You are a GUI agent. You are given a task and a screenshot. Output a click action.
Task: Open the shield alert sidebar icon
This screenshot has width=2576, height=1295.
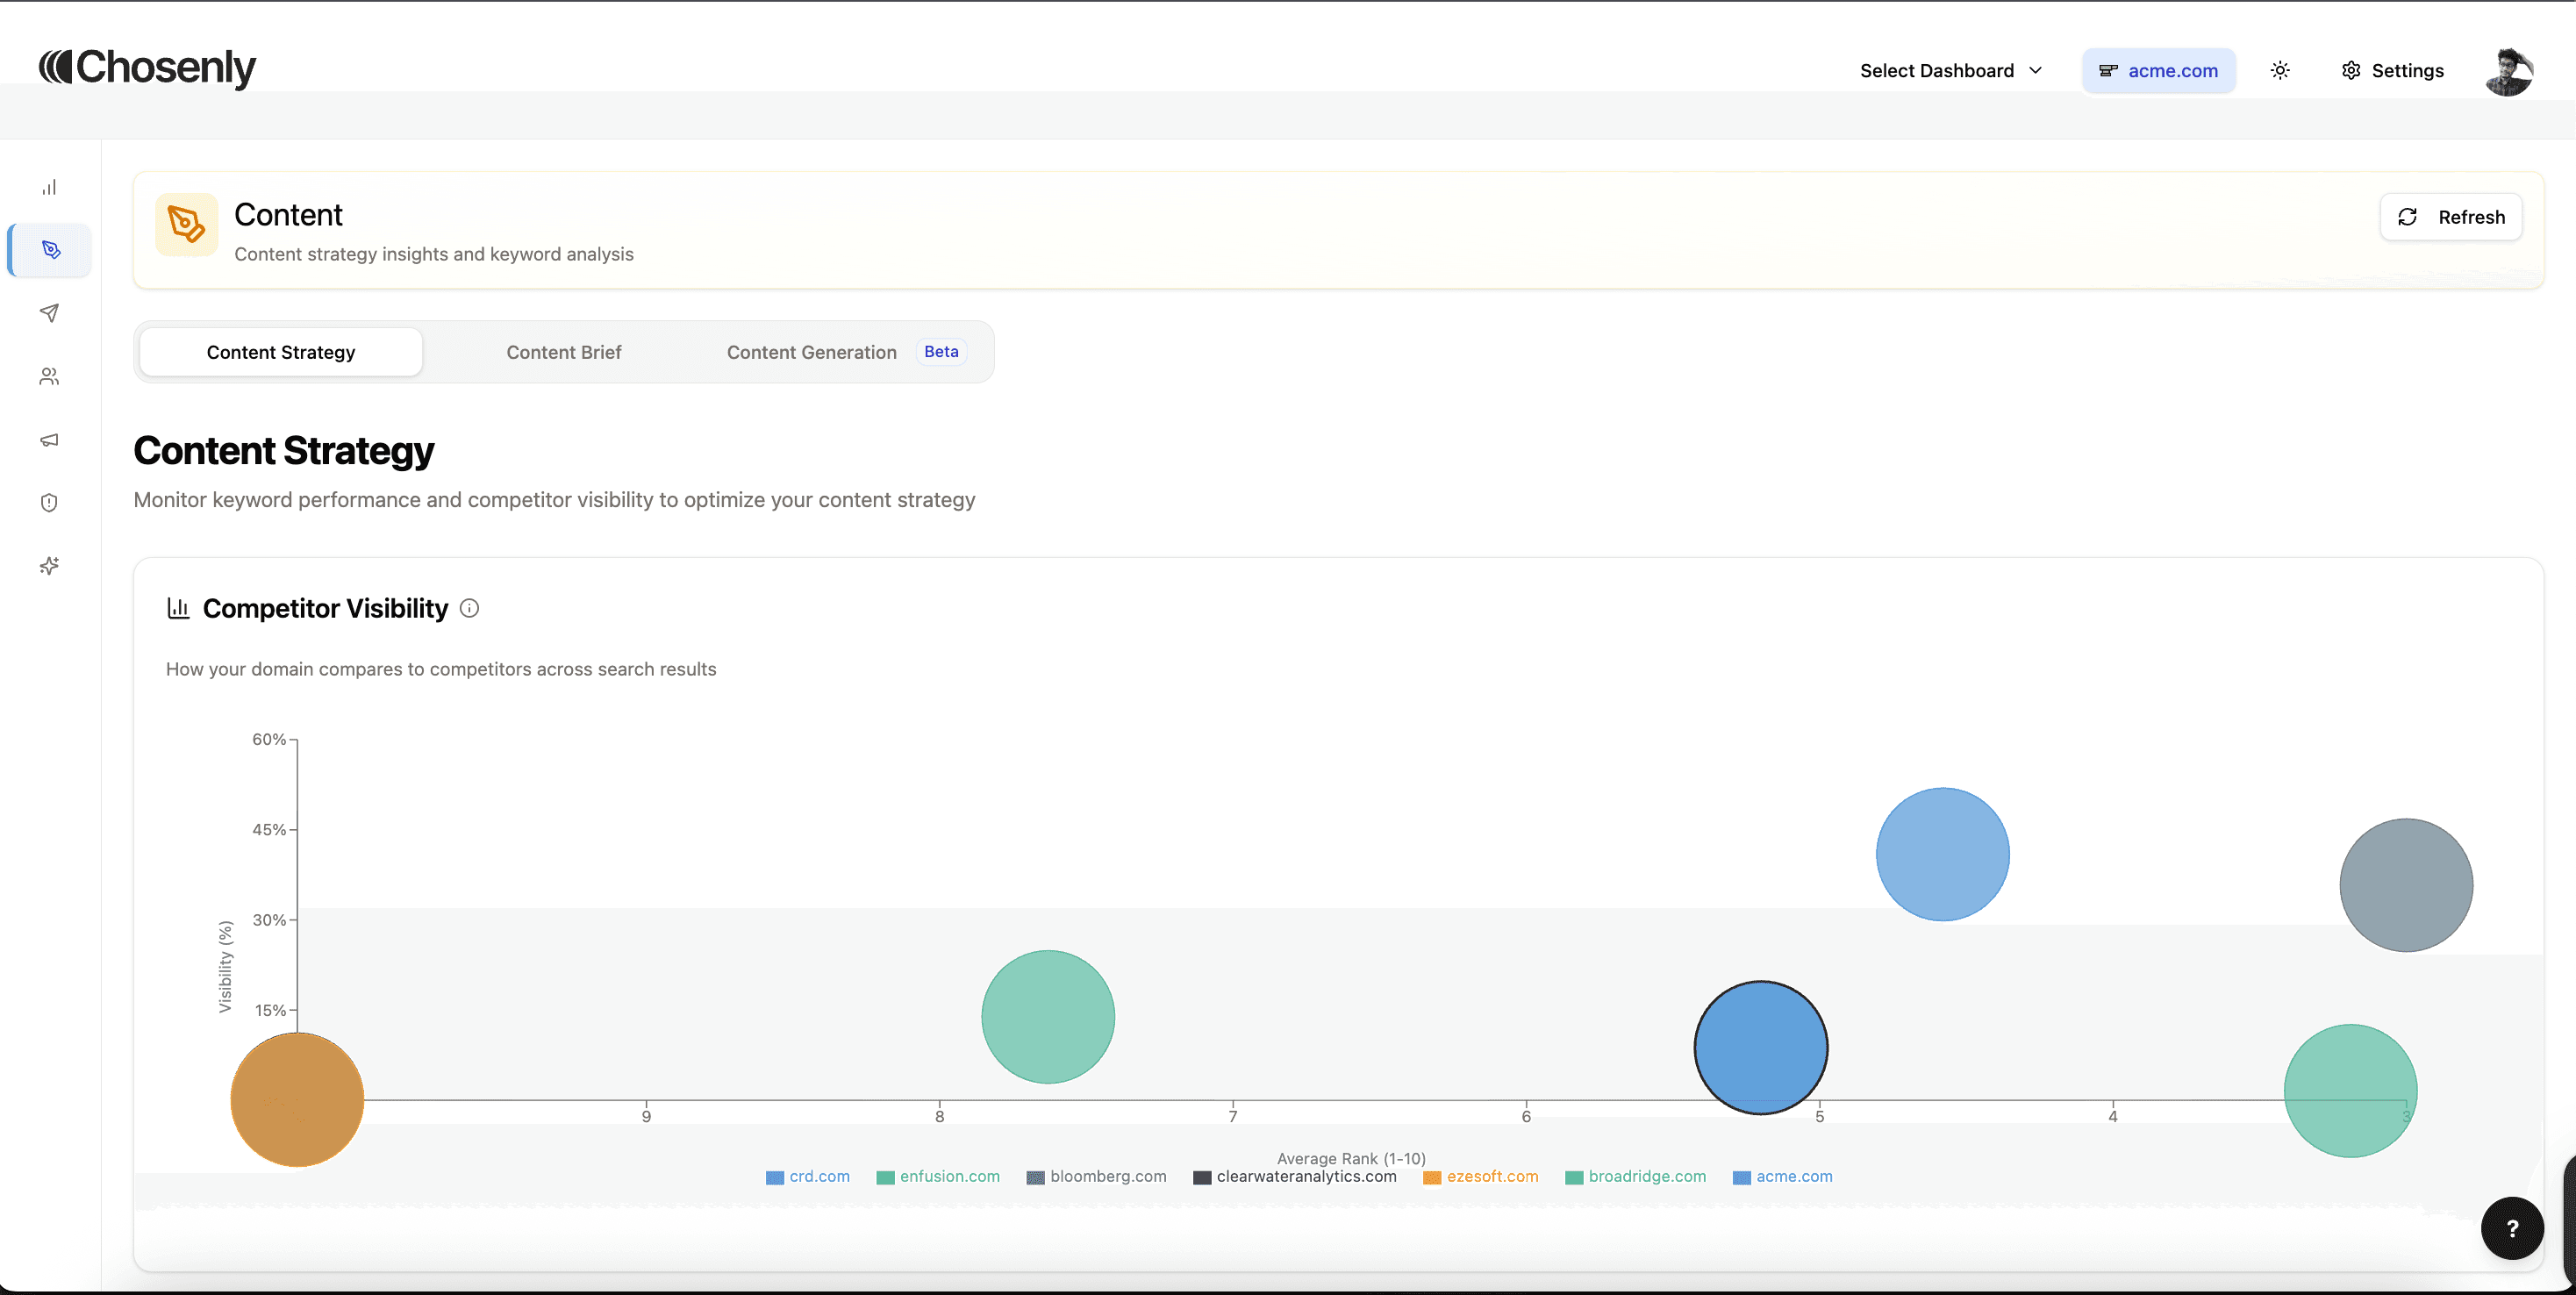pos(49,503)
